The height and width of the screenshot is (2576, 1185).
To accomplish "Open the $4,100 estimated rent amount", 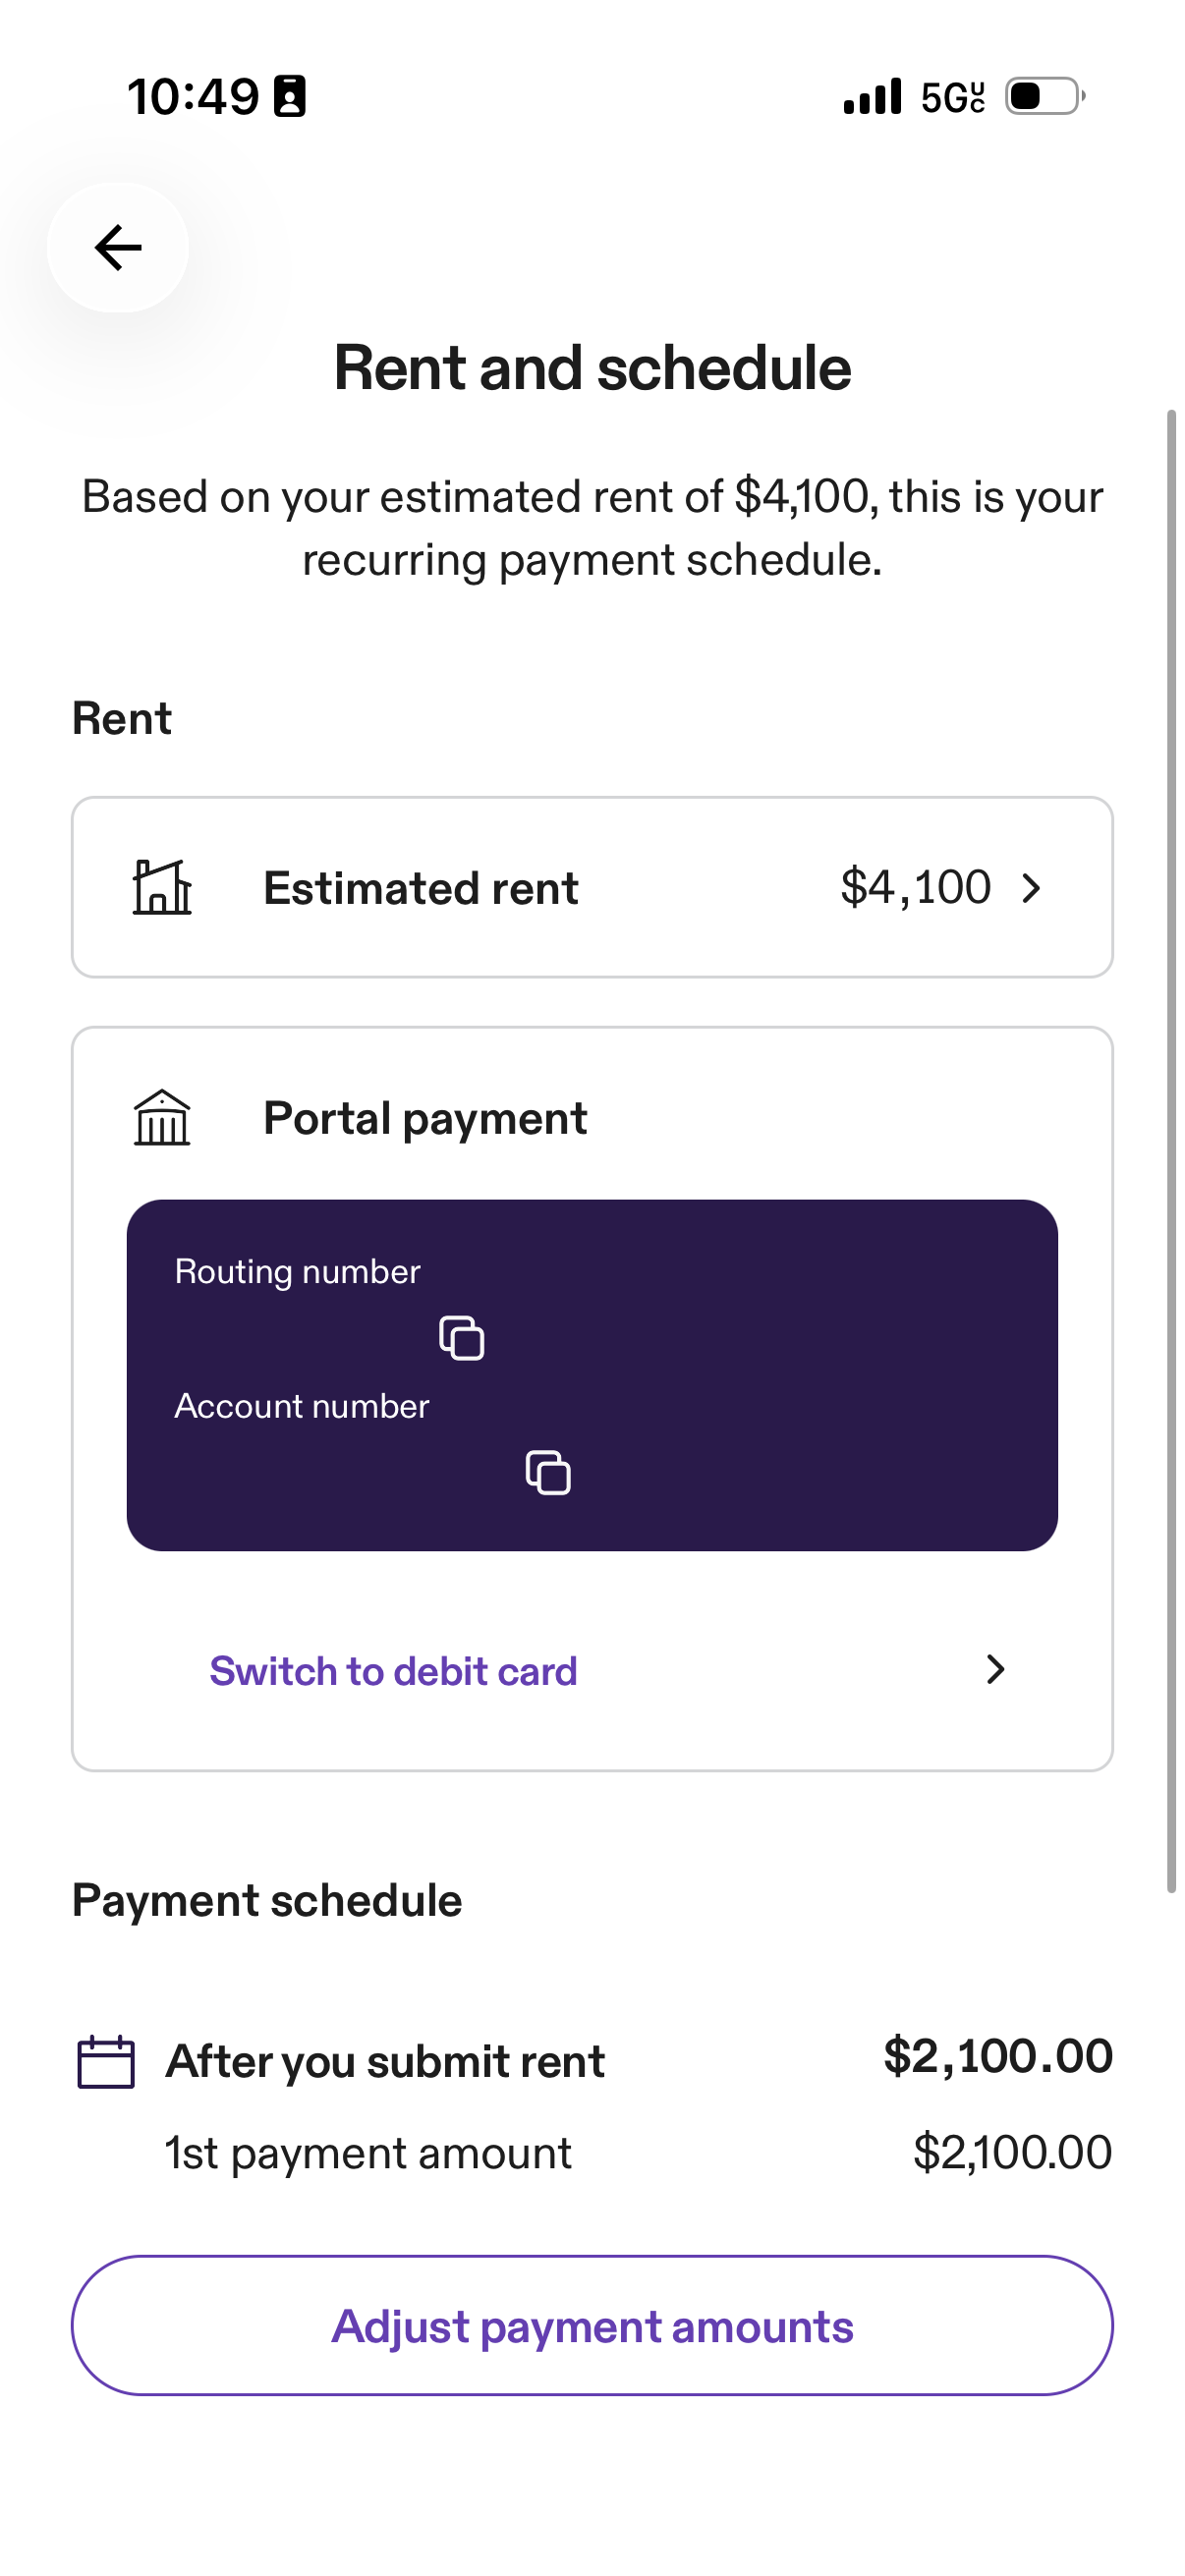I will (x=915, y=887).
